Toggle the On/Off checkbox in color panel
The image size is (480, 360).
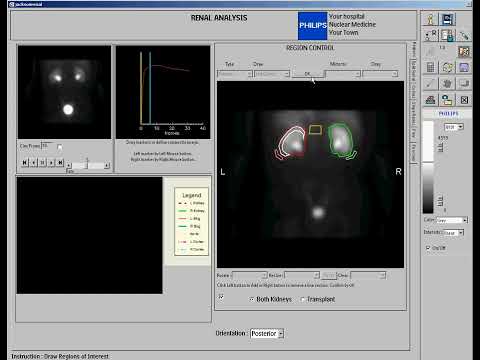[x=428, y=248]
